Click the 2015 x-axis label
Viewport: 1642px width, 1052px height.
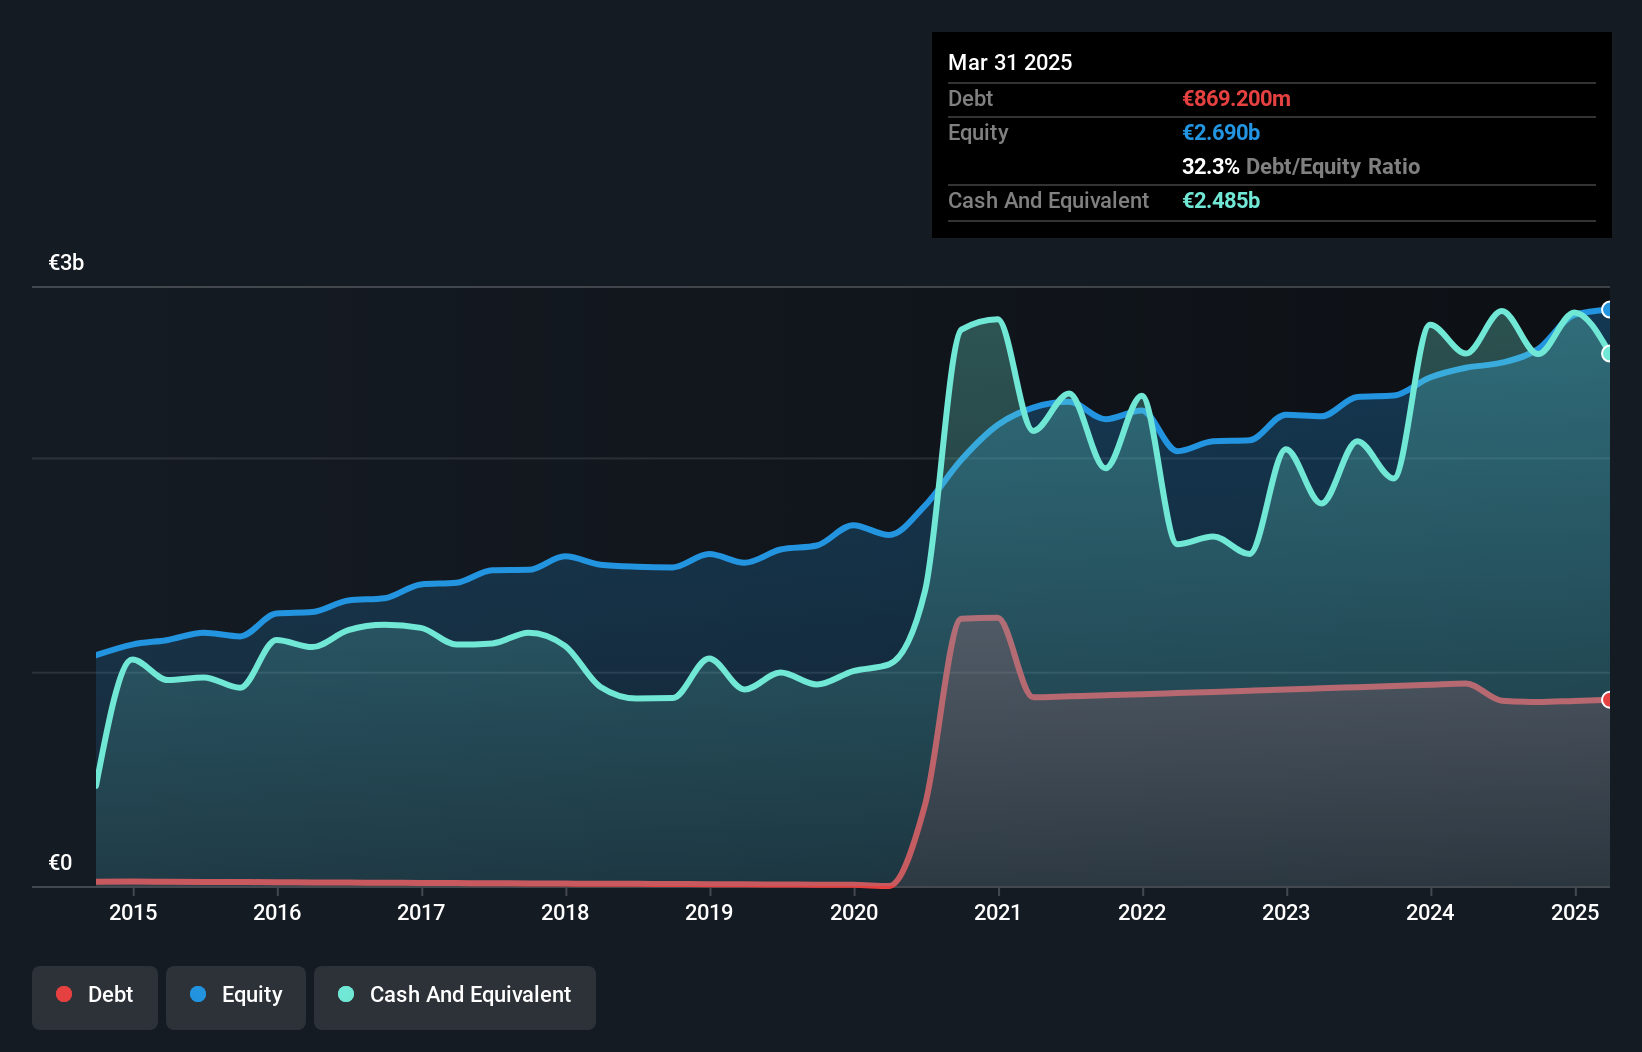133,912
